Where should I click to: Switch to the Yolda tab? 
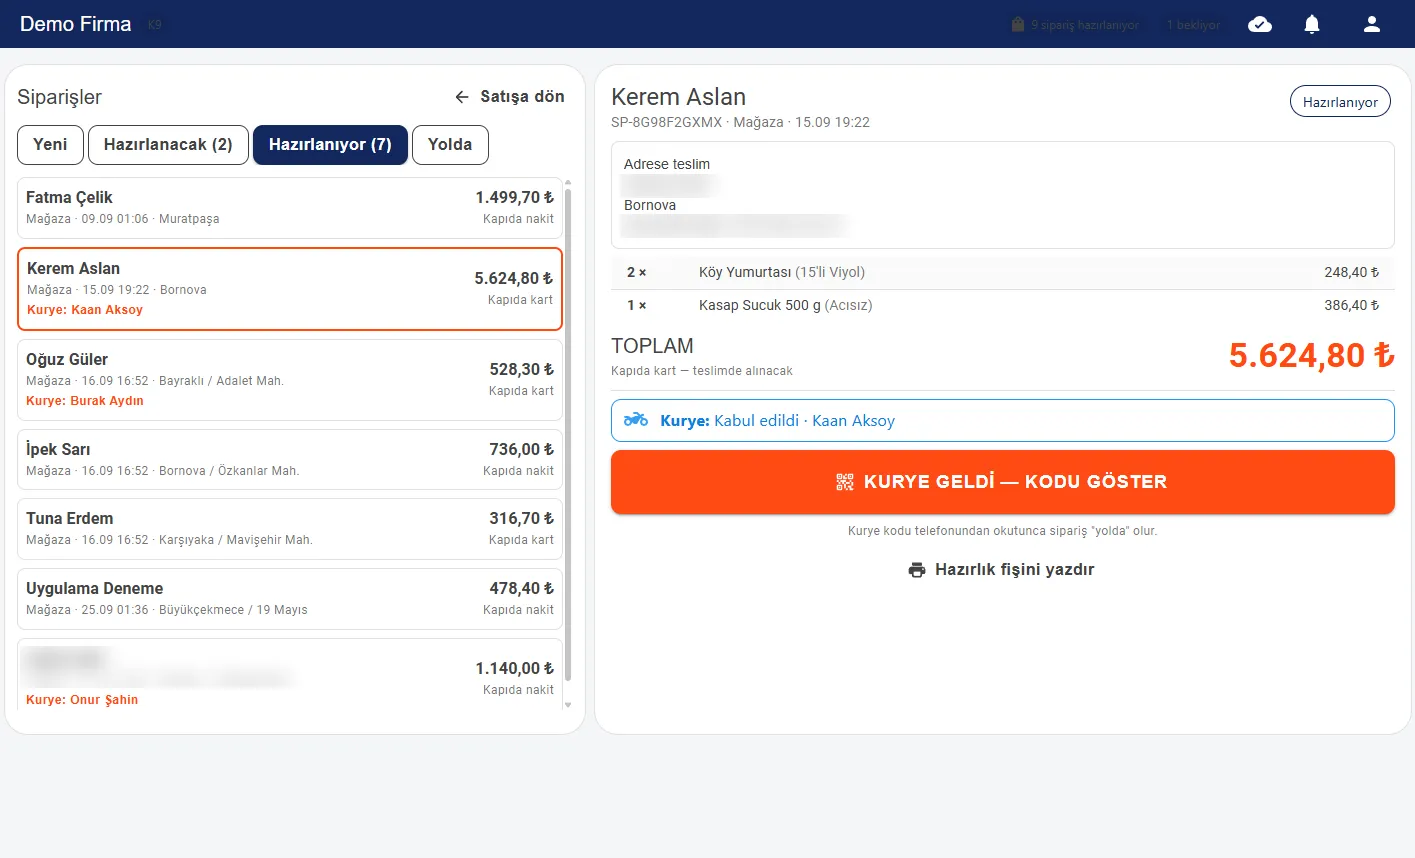tap(450, 144)
